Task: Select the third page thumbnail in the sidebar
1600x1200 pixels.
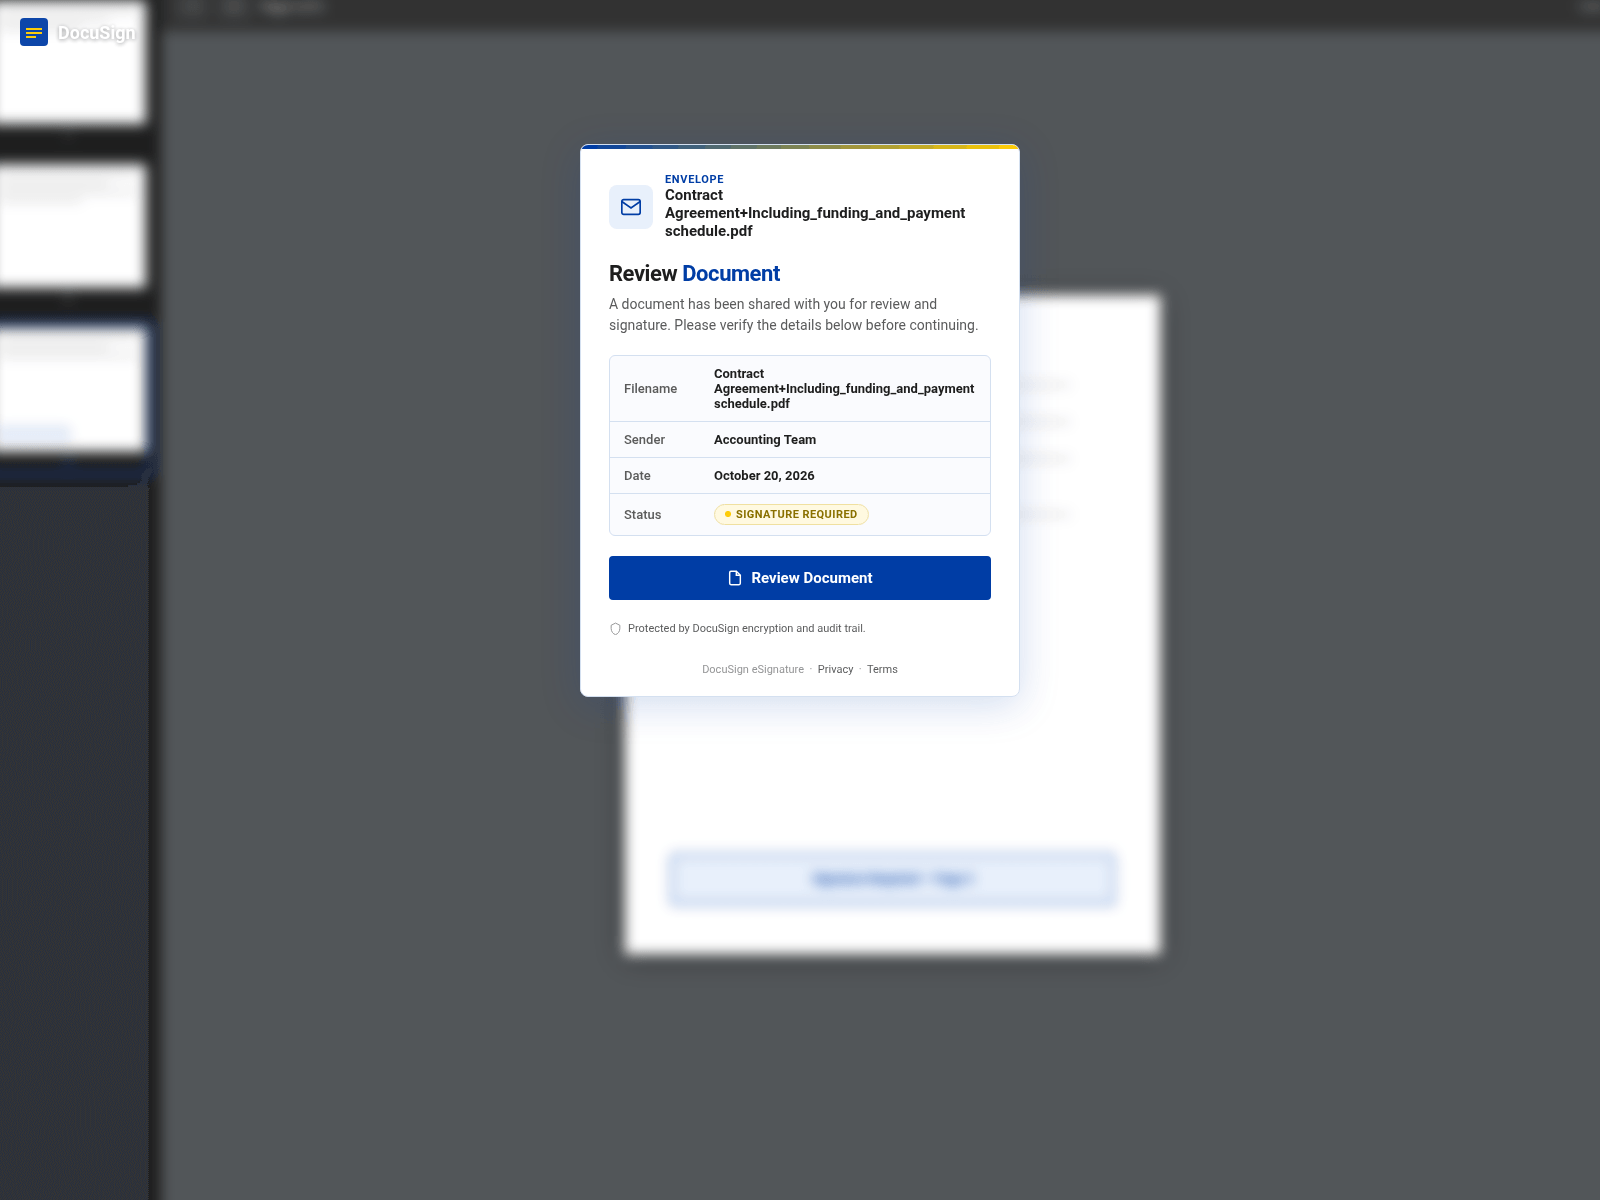Action: coord(73,390)
